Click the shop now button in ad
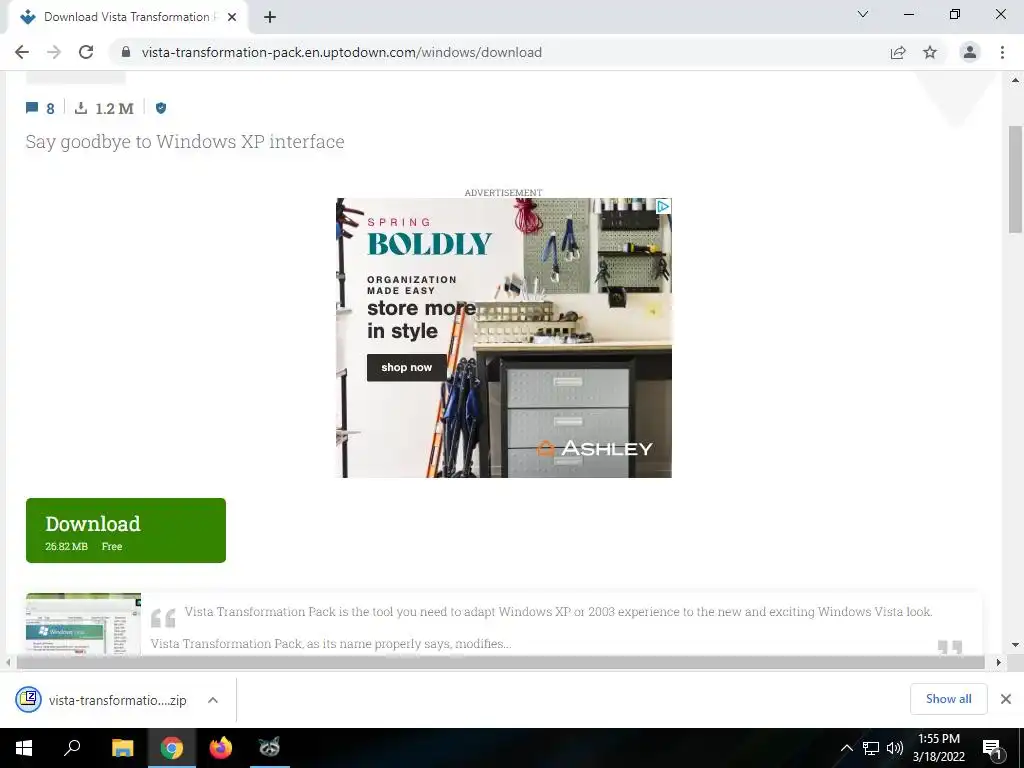The width and height of the screenshot is (1024, 768). [x=407, y=368]
